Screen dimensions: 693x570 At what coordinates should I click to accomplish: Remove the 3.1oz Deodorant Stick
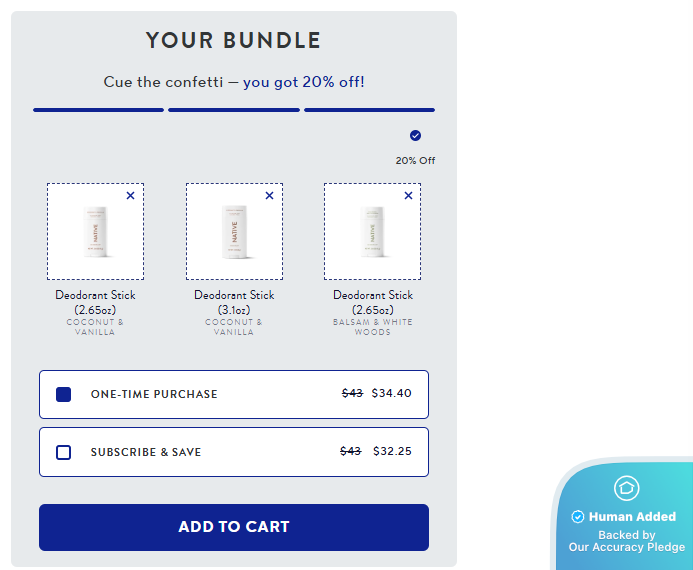[269, 196]
